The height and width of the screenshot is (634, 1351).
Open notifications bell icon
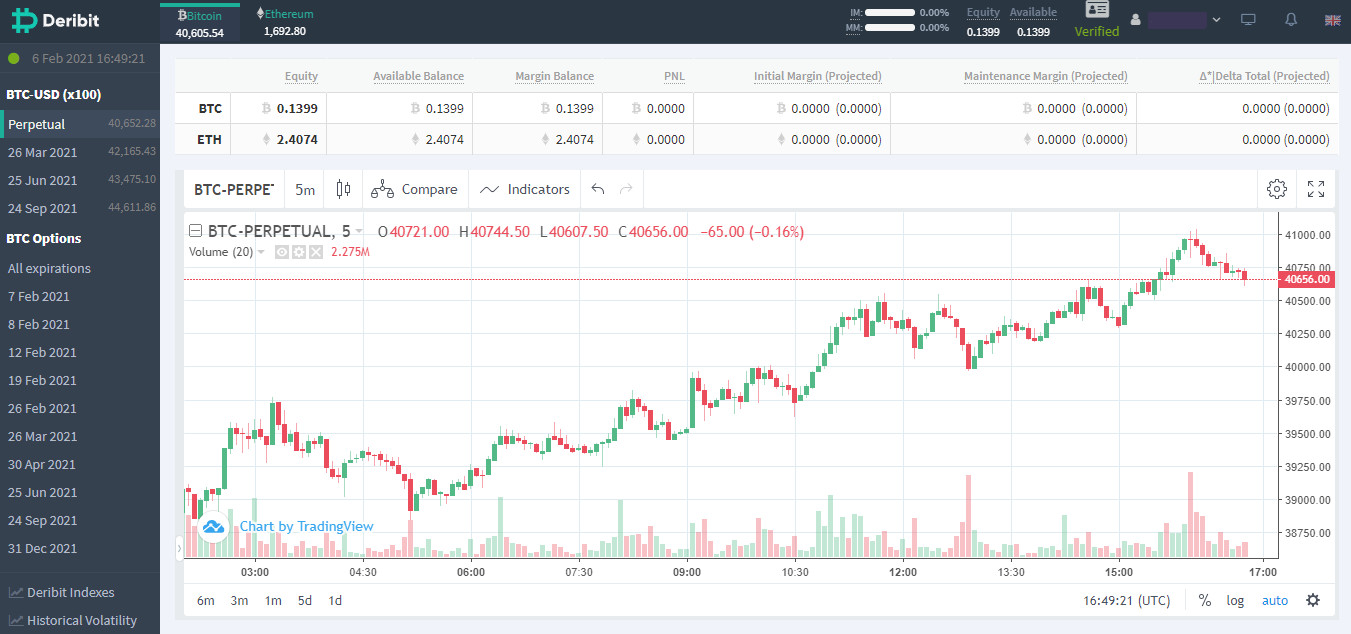coord(1291,20)
